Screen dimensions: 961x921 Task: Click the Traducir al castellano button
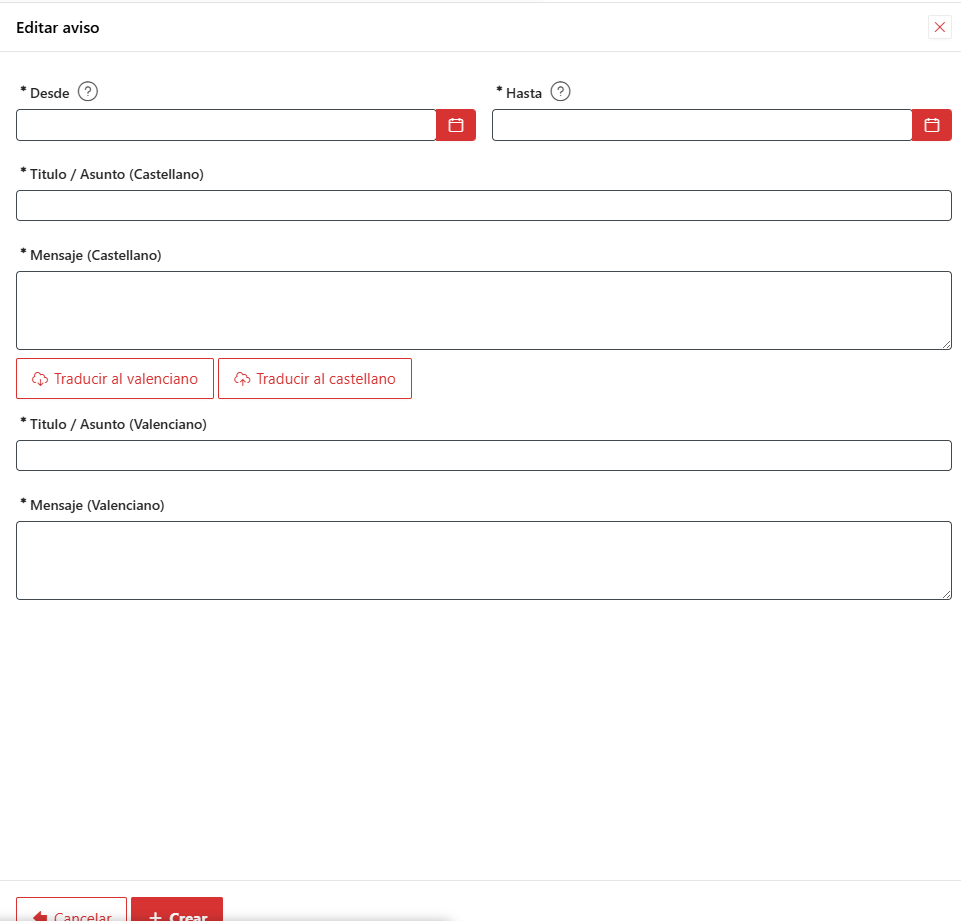tap(315, 379)
